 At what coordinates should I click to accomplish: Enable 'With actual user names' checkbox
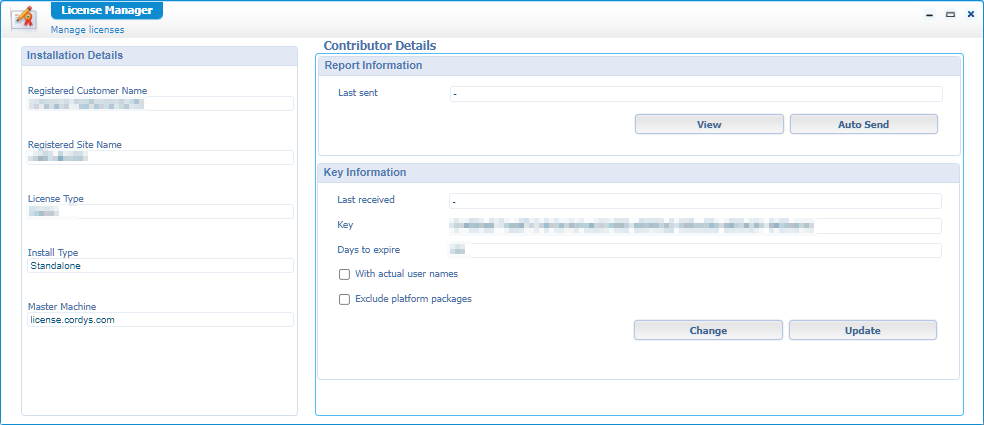[x=344, y=274]
